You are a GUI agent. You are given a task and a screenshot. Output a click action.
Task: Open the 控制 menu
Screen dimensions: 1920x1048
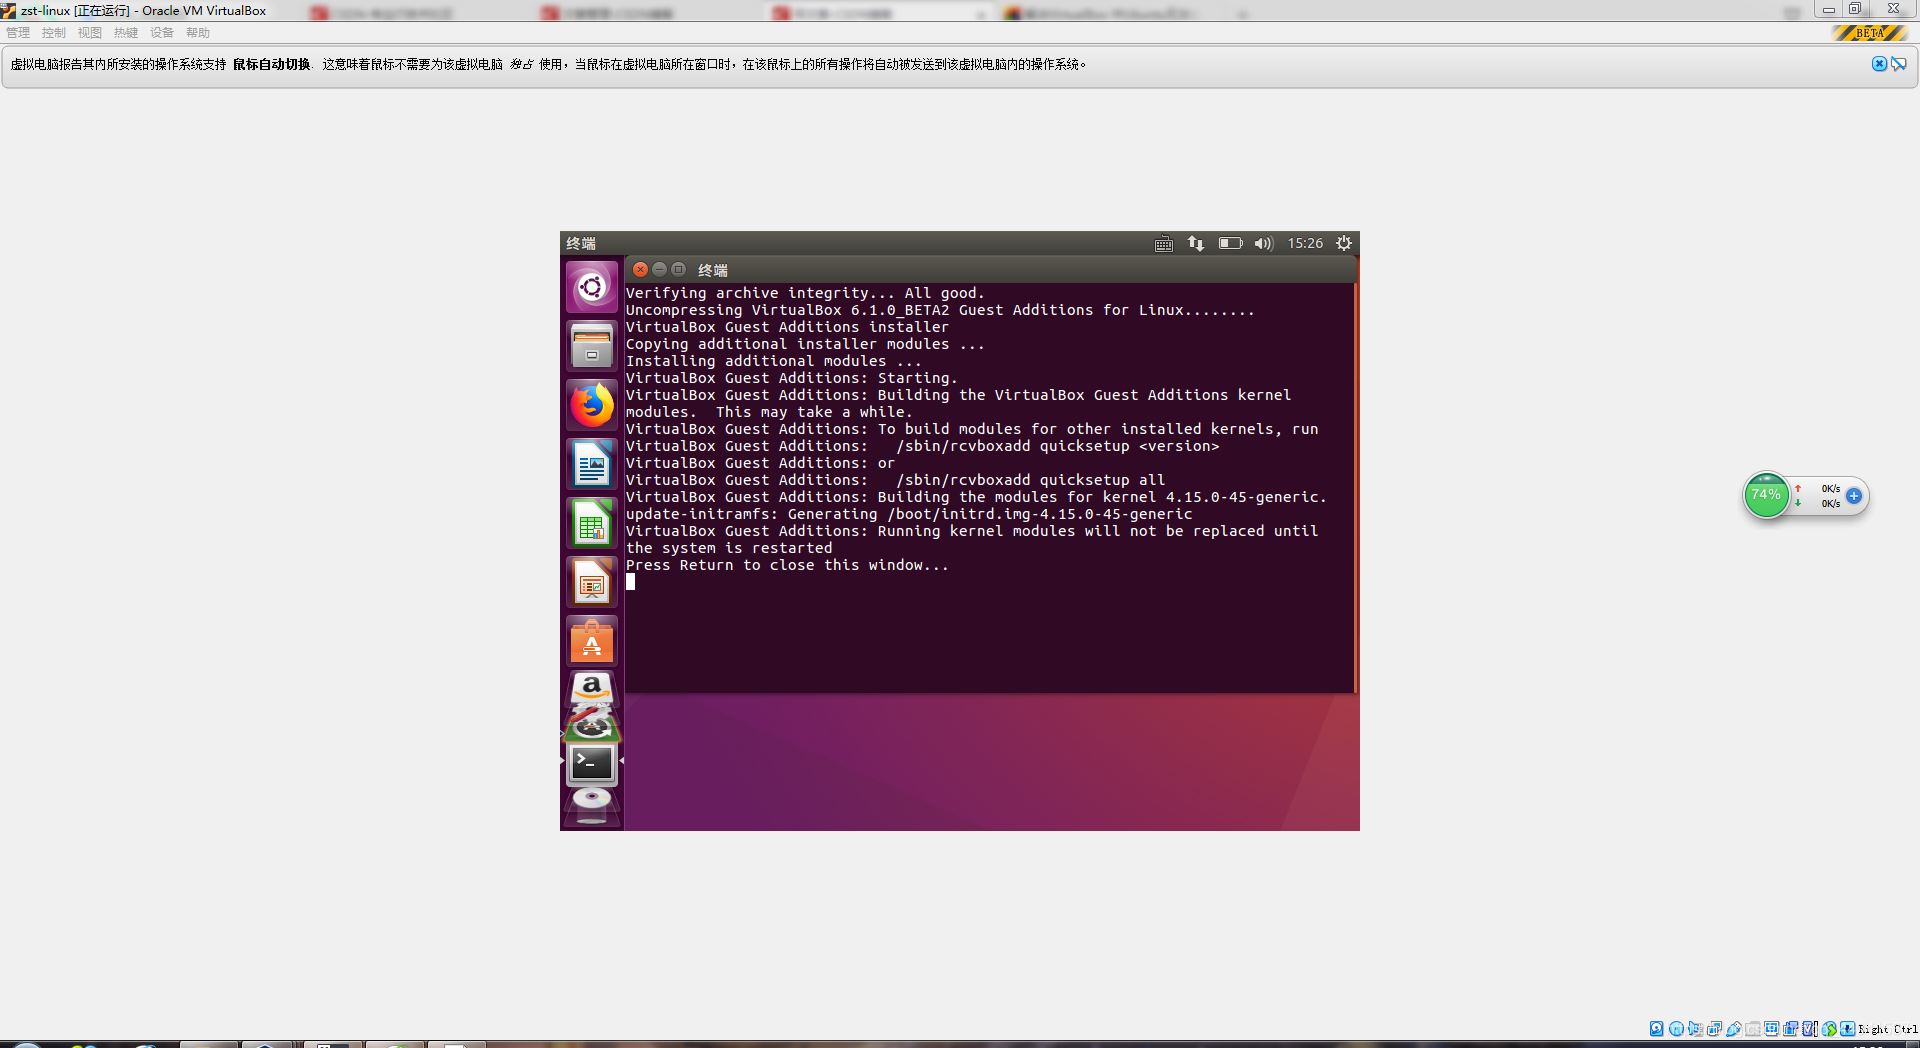point(54,33)
